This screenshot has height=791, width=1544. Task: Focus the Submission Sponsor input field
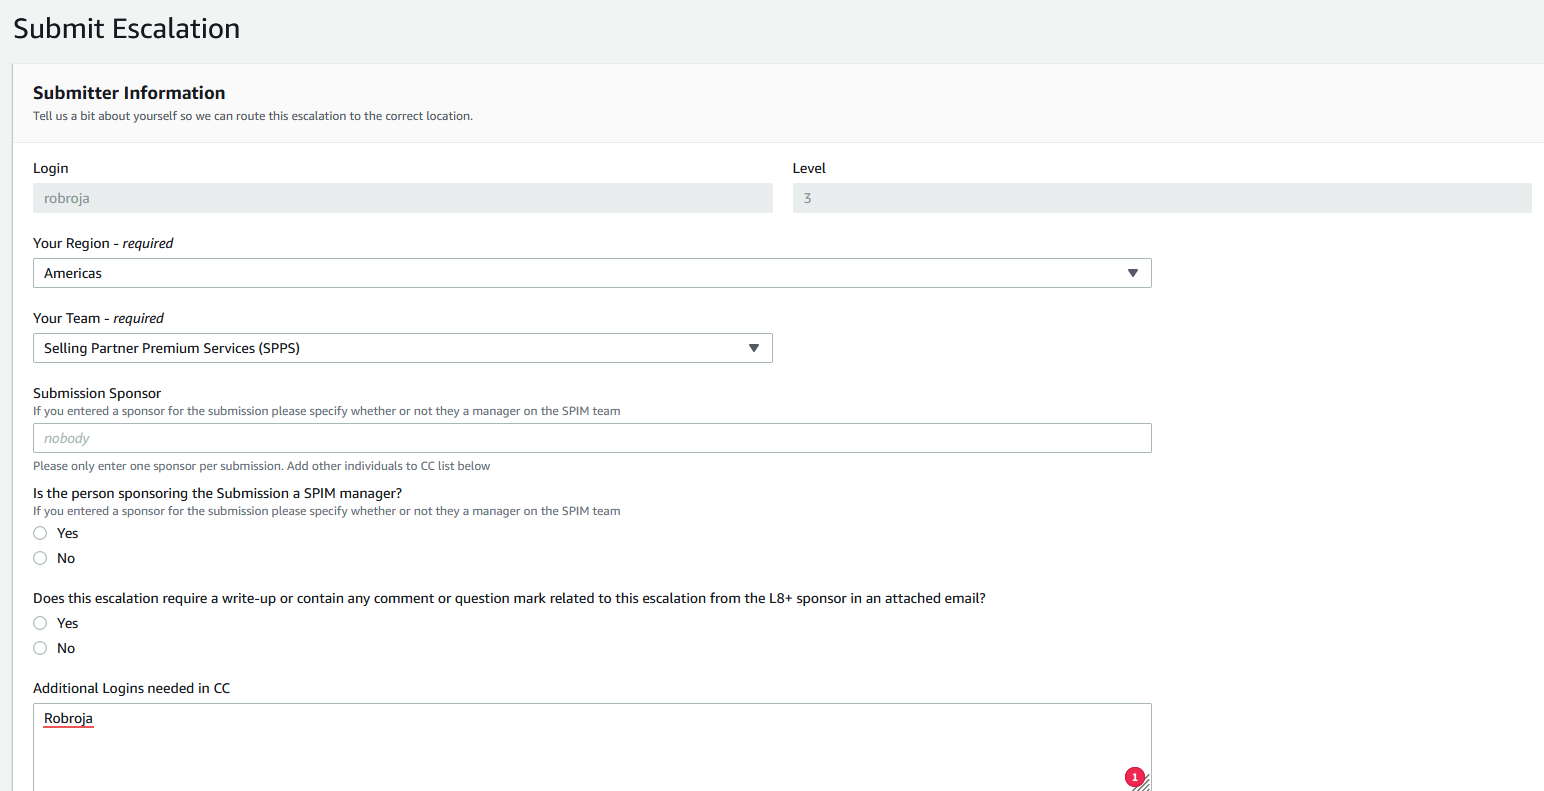click(592, 438)
